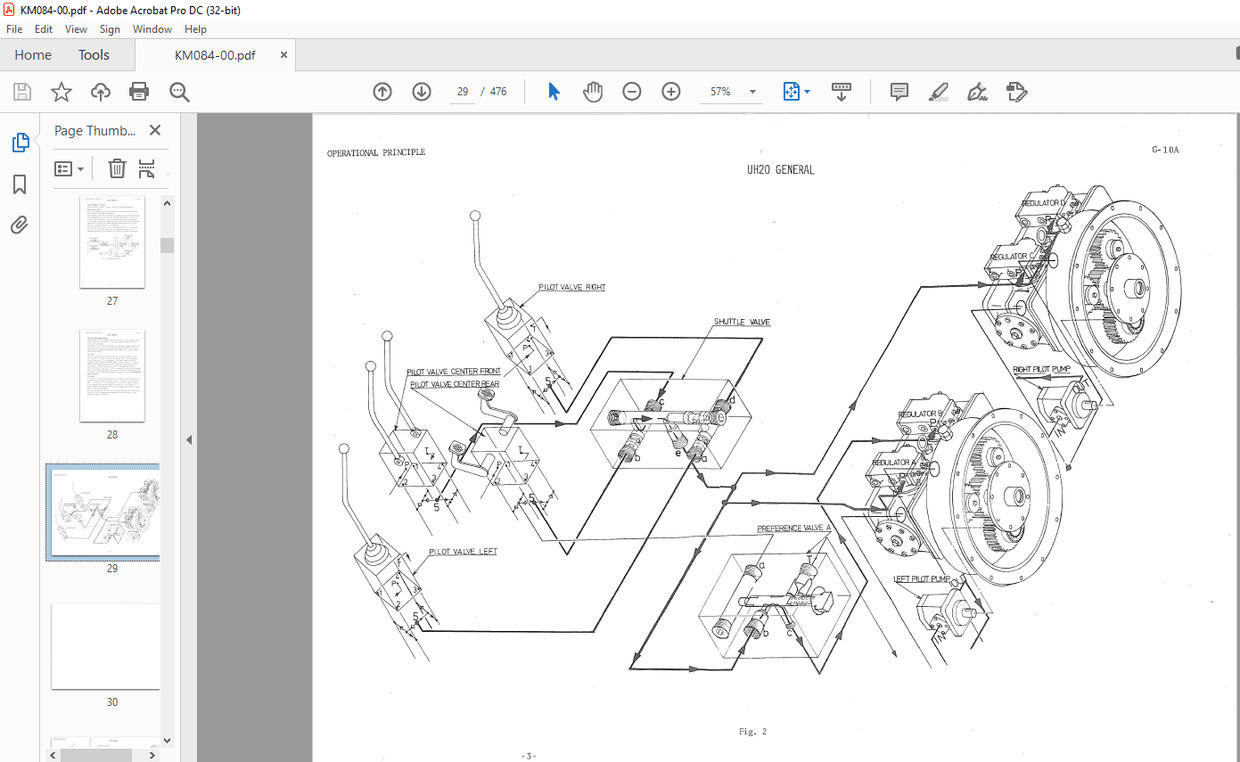Open the Find search box
Screen dimensions: 1240x762
point(179,91)
